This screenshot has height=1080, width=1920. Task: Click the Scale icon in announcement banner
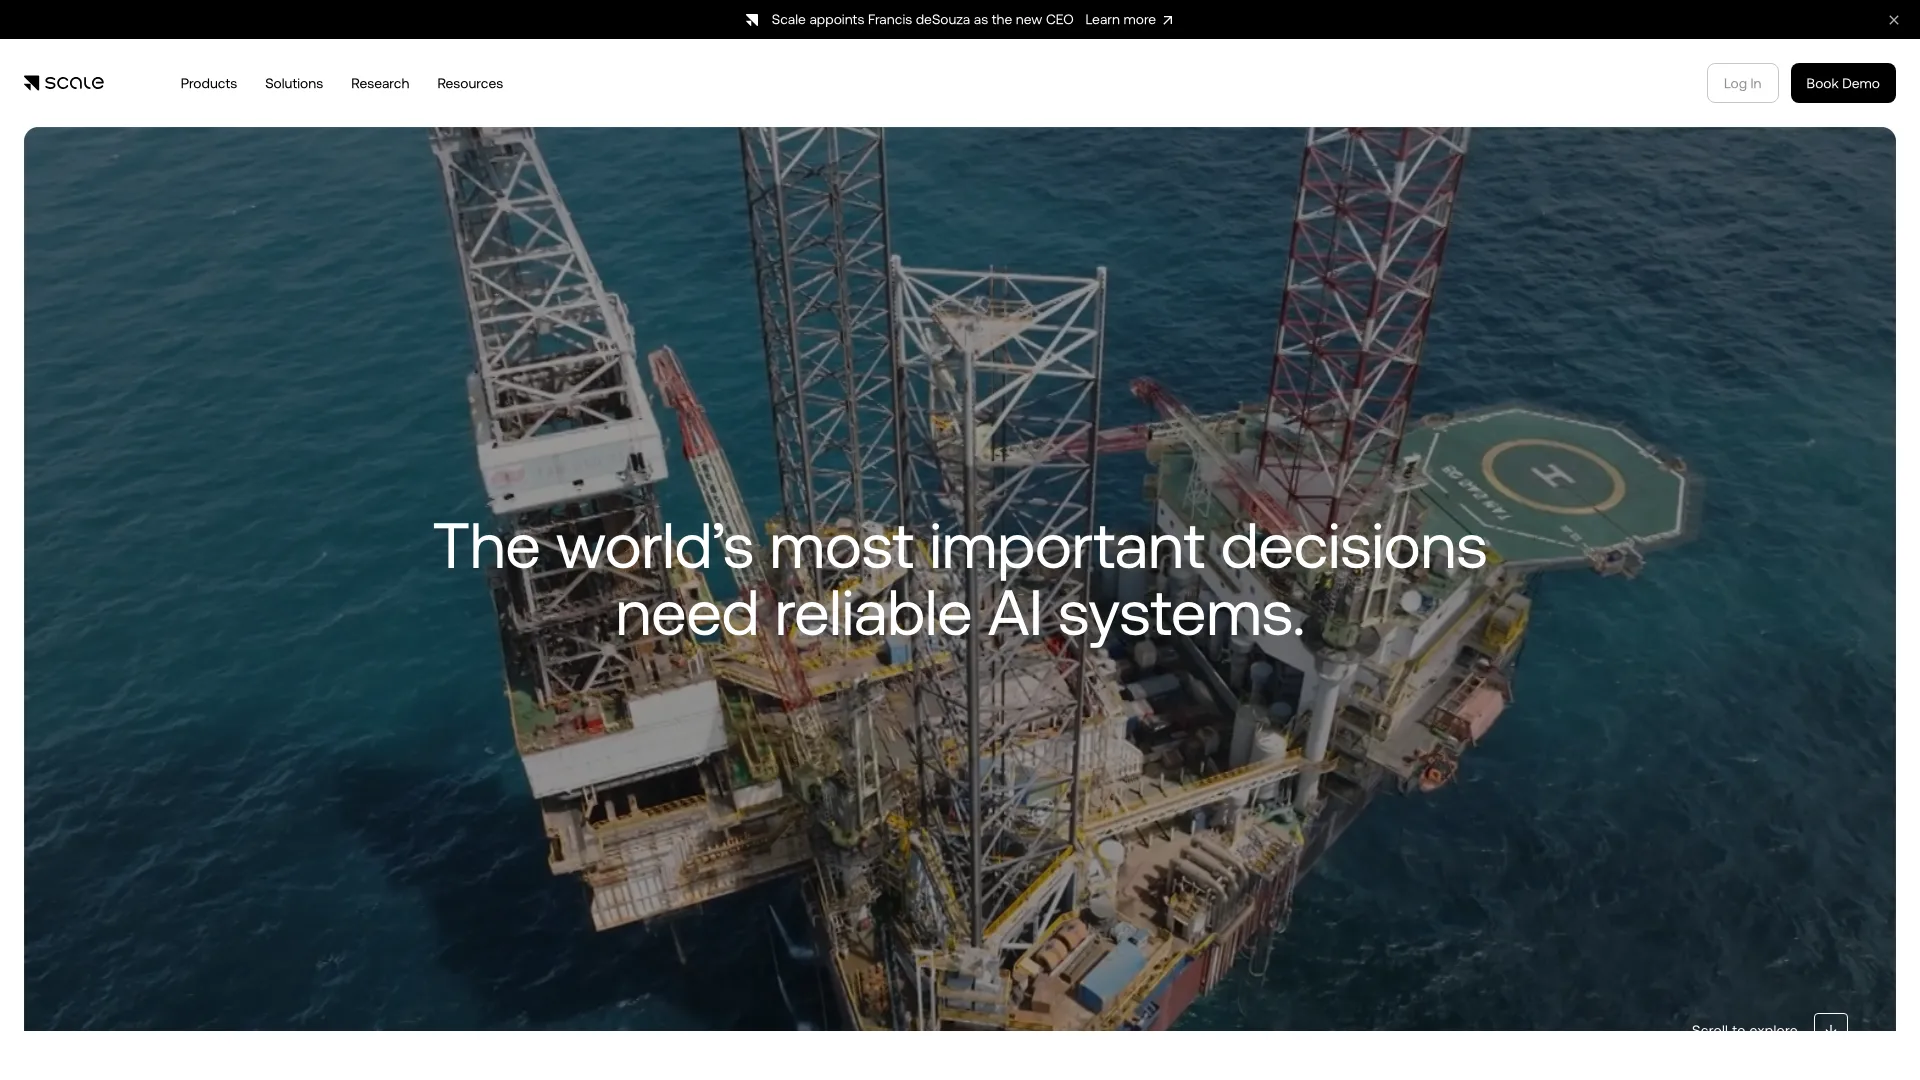[752, 20]
